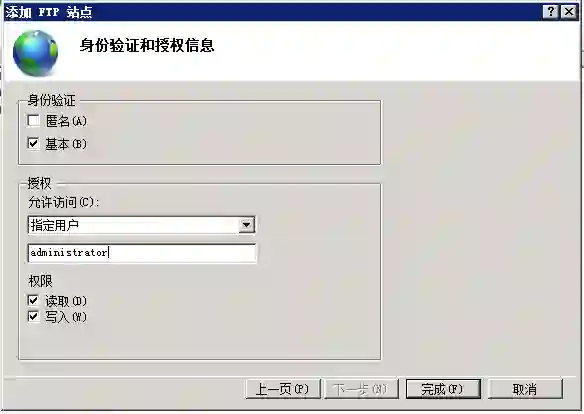Image resolution: width=584 pixels, height=414 pixels.
Task: Click the greyed-out 下一步(N) button
Action: 361,389
